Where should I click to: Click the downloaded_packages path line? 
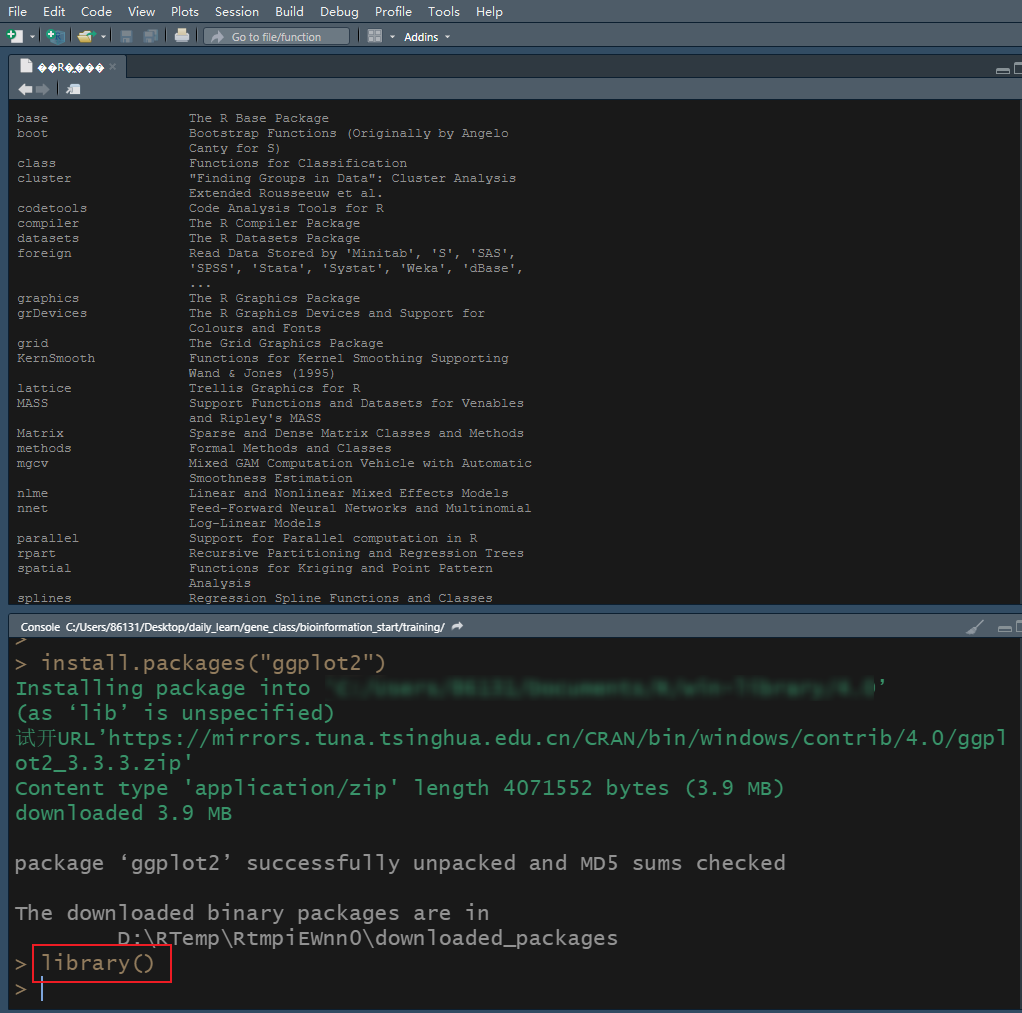368,938
